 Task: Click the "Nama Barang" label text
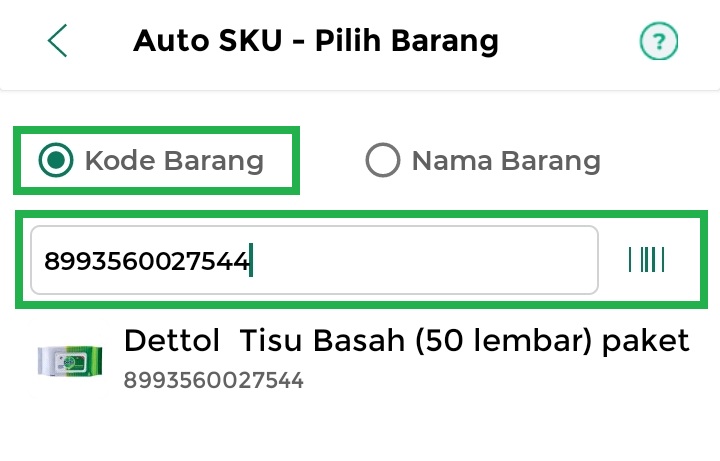[506, 160]
